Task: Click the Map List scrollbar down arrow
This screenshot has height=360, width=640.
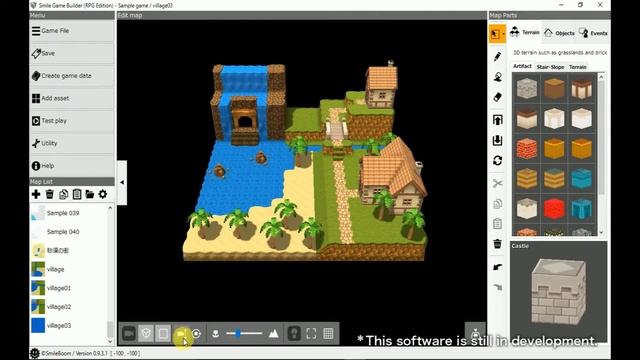Action: point(110,341)
